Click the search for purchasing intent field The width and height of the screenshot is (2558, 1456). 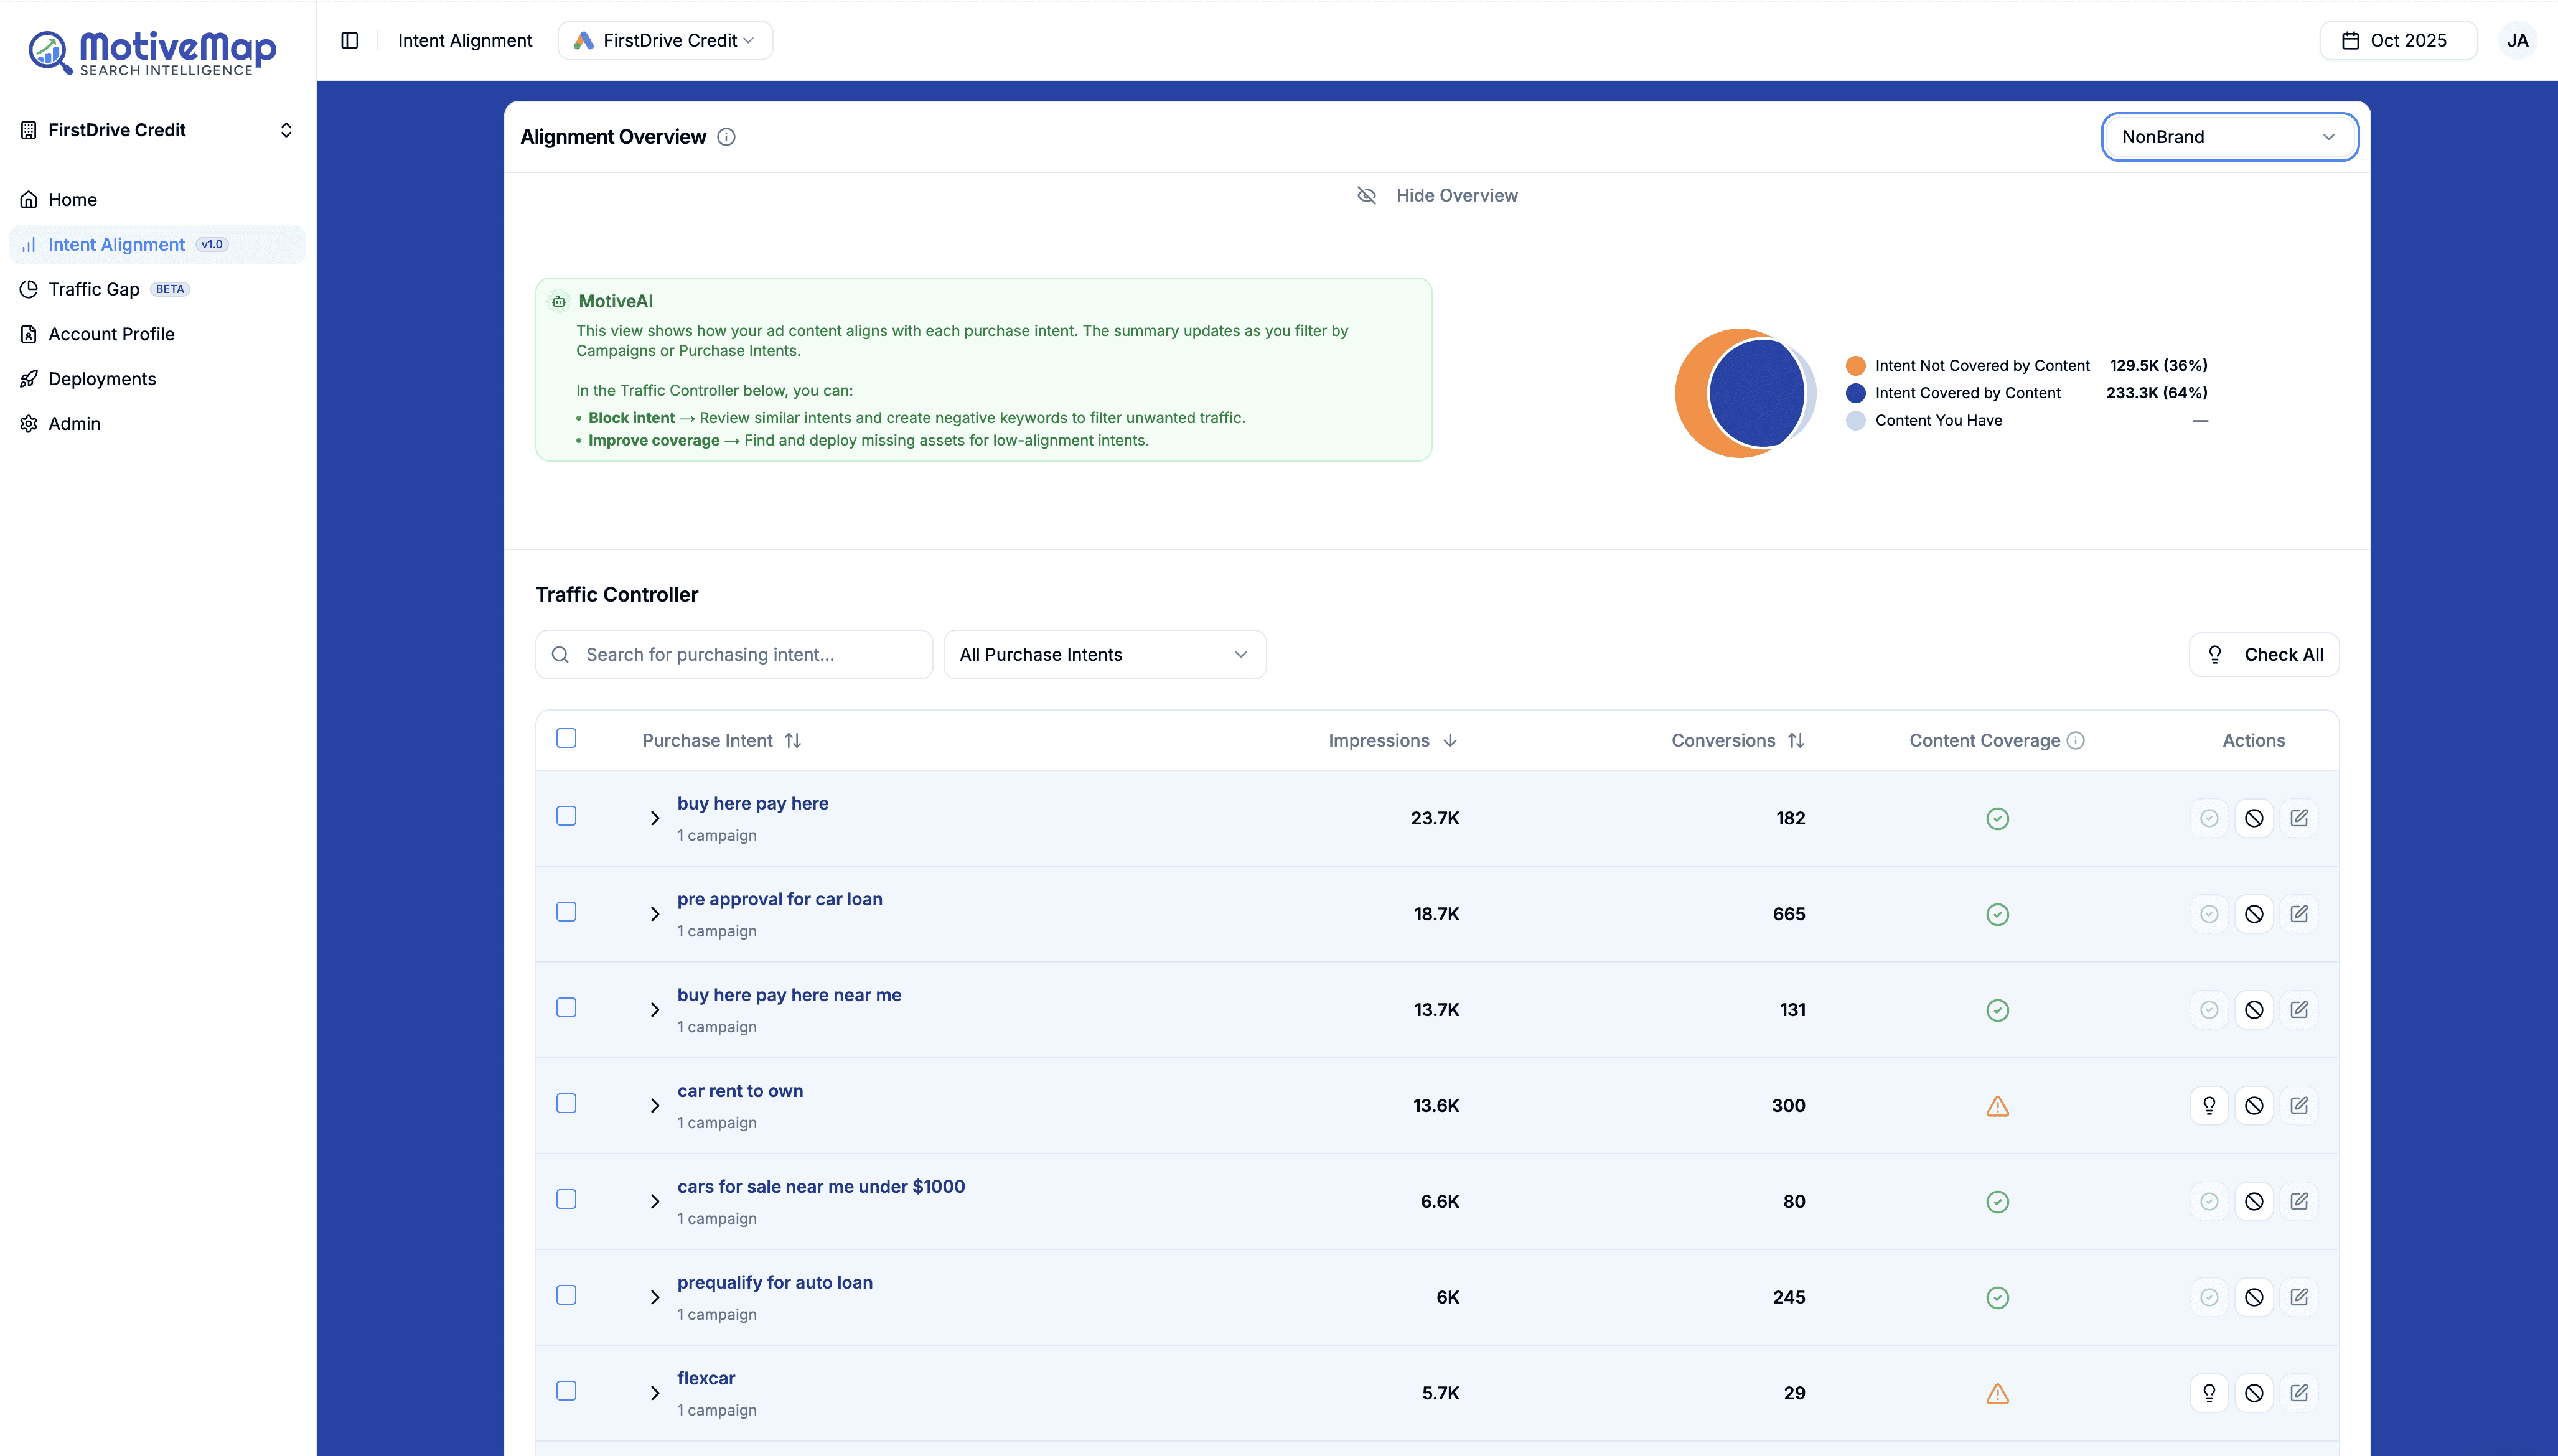[734, 655]
